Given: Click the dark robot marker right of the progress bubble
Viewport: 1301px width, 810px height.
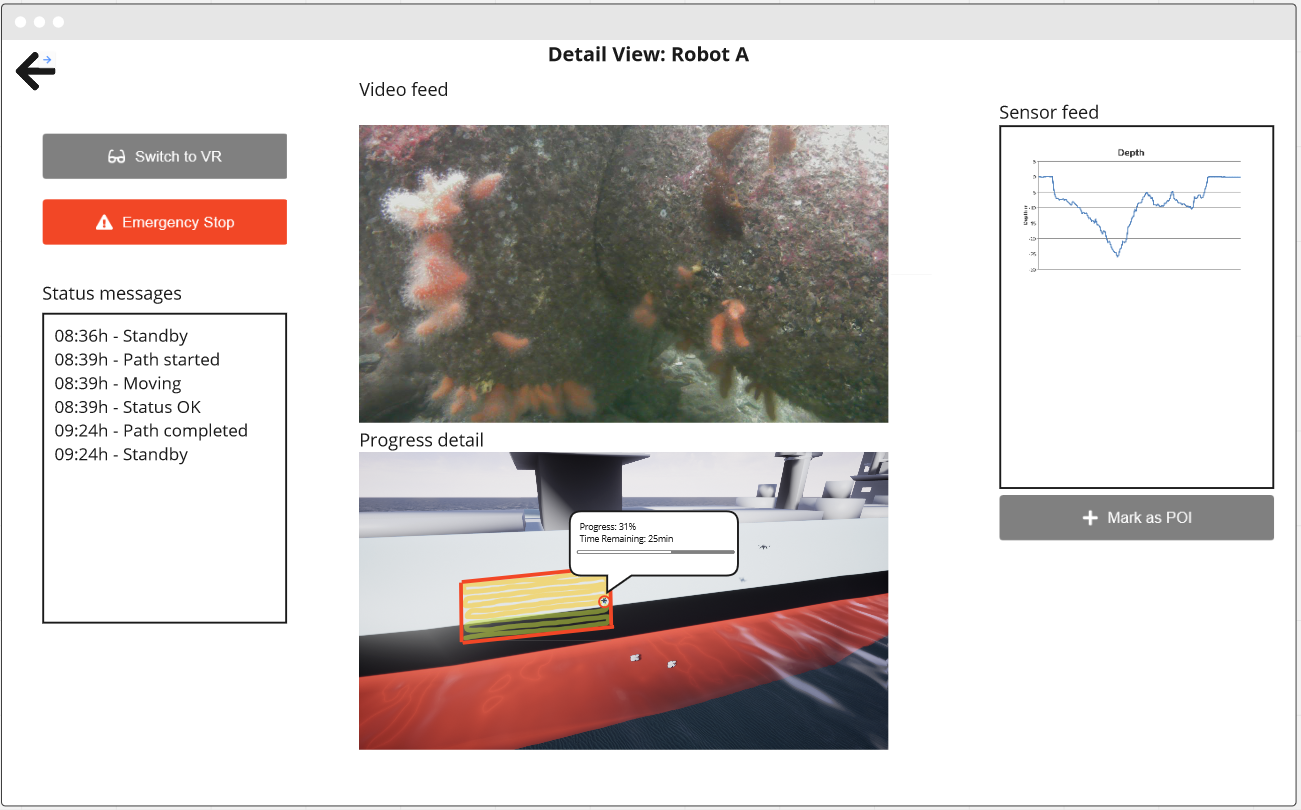Looking at the screenshot, I should (764, 547).
